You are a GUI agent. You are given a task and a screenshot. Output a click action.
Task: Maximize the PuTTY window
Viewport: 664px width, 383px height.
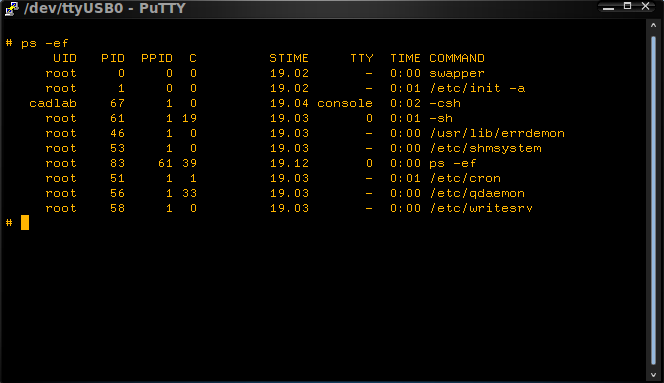(x=628, y=6)
